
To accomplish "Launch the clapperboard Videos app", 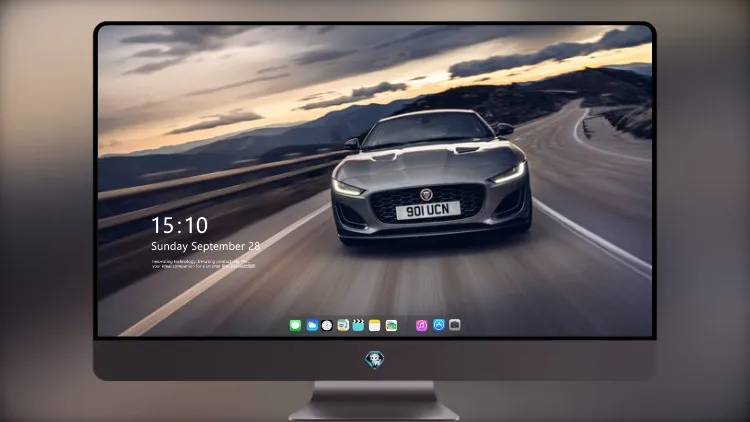I will [x=358, y=325].
